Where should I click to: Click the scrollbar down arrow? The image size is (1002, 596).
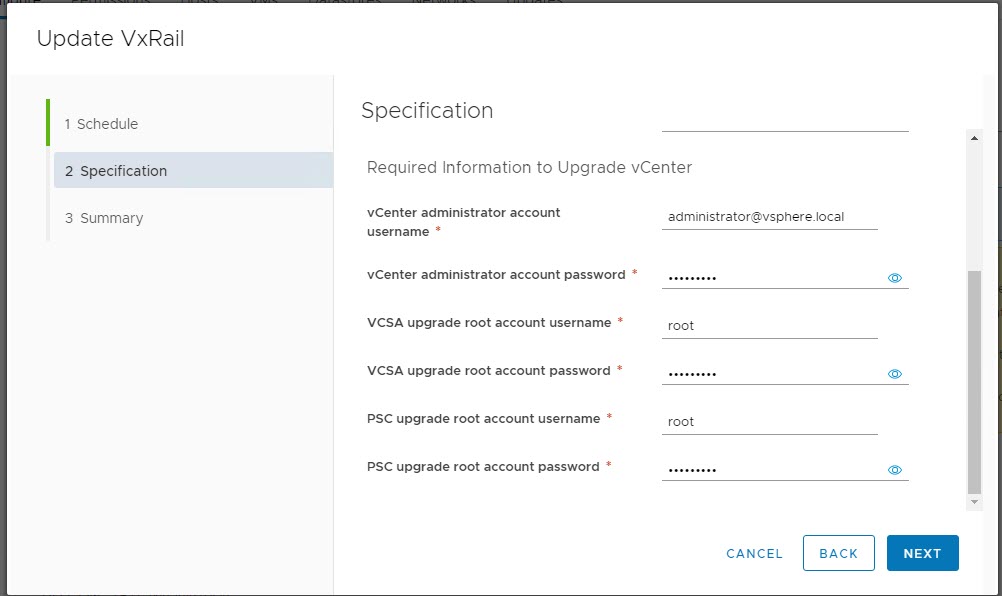coord(975,501)
